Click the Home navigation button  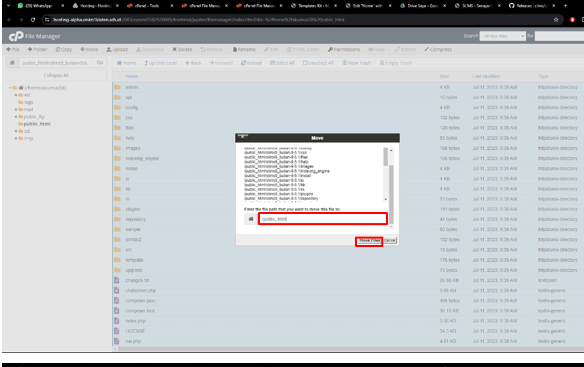pos(127,63)
